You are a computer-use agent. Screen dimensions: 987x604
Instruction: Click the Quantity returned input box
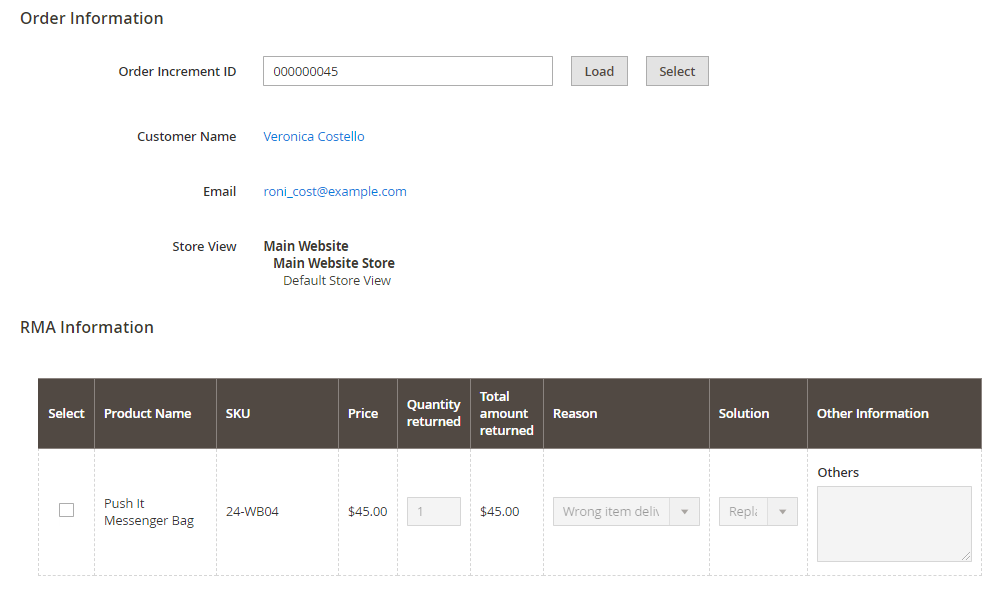click(x=433, y=512)
